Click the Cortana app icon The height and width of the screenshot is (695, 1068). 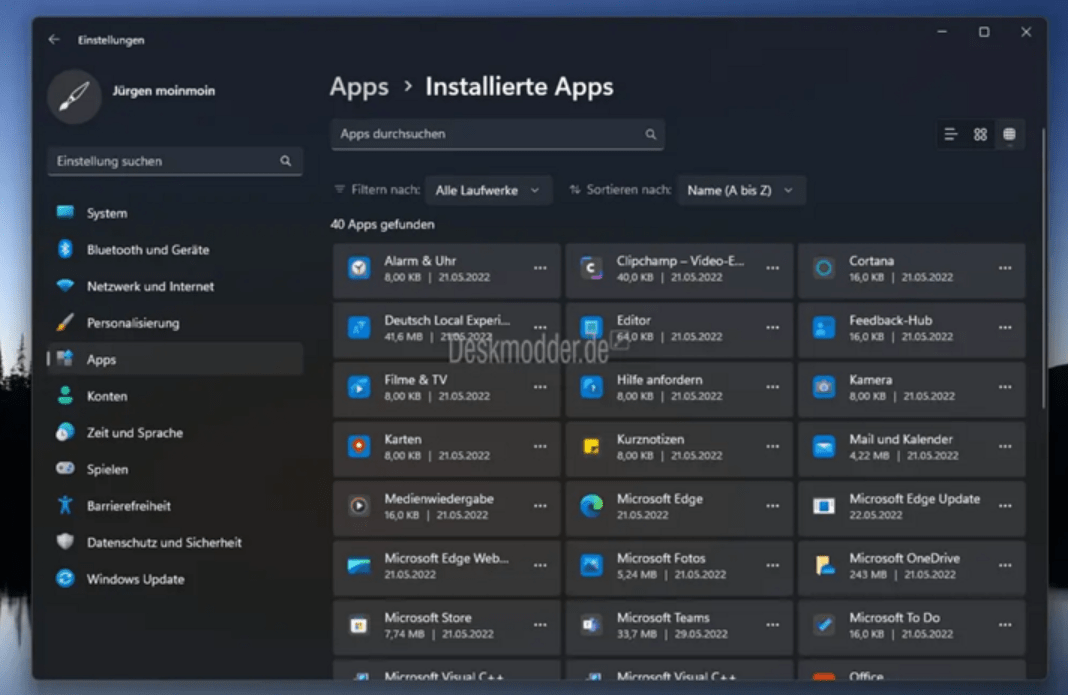(823, 269)
